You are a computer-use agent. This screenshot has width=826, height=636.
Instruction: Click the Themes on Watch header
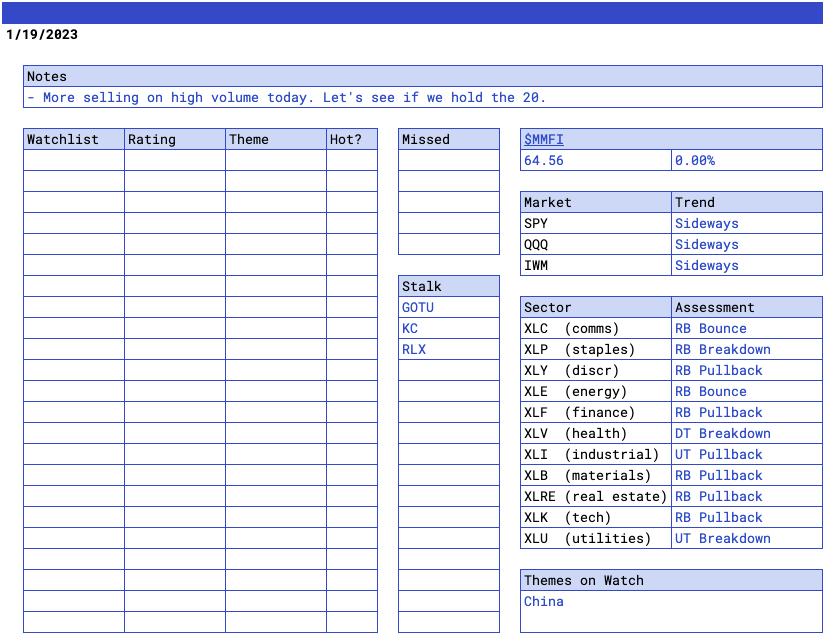671,580
